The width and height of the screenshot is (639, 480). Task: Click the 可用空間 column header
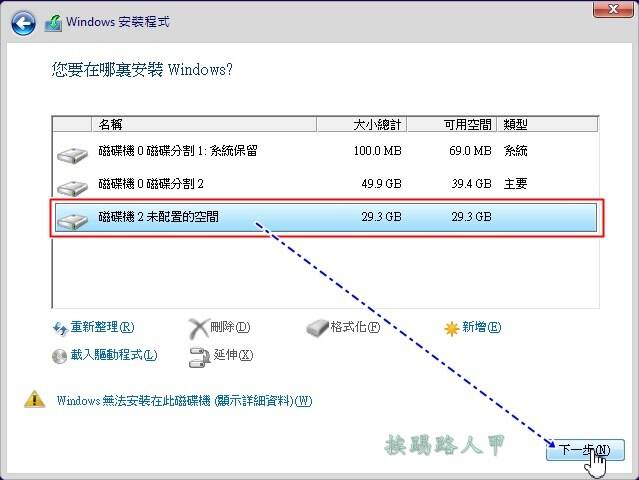click(452, 124)
